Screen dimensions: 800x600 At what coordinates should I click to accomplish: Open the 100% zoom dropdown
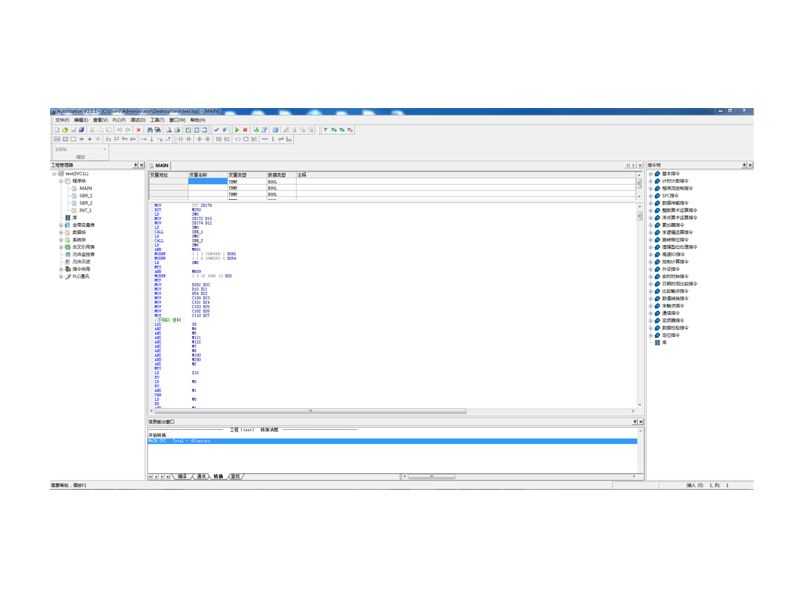pyautogui.click(x=104, y=149)
